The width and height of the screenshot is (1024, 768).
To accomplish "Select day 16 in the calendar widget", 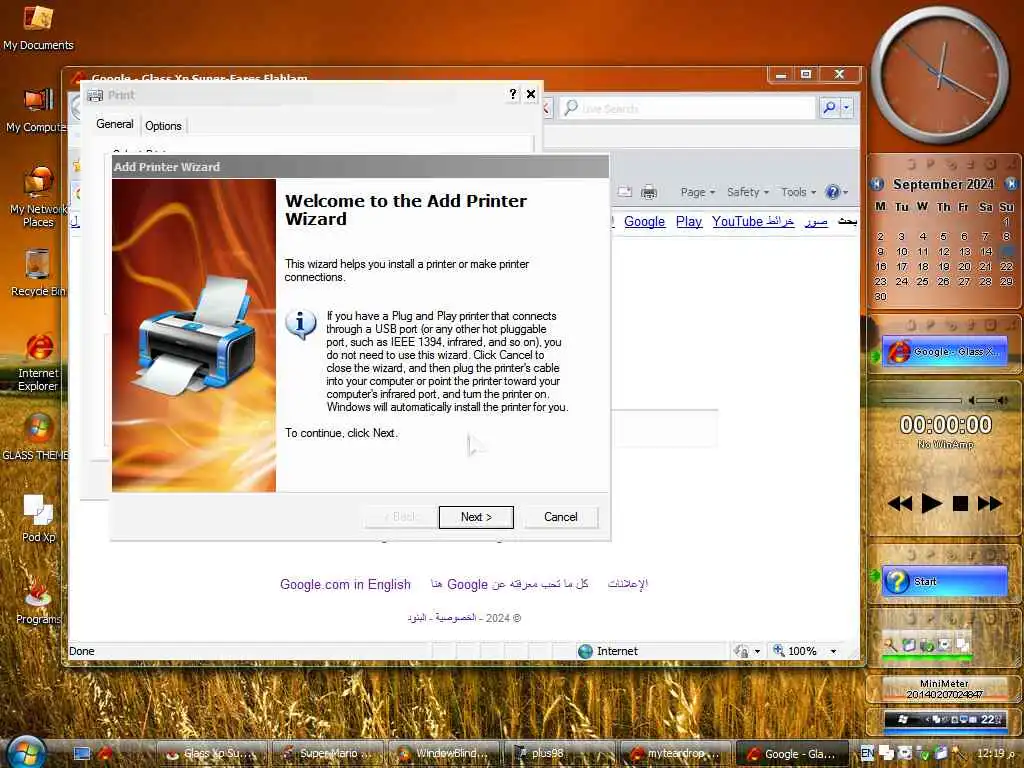I will (880, 266).
